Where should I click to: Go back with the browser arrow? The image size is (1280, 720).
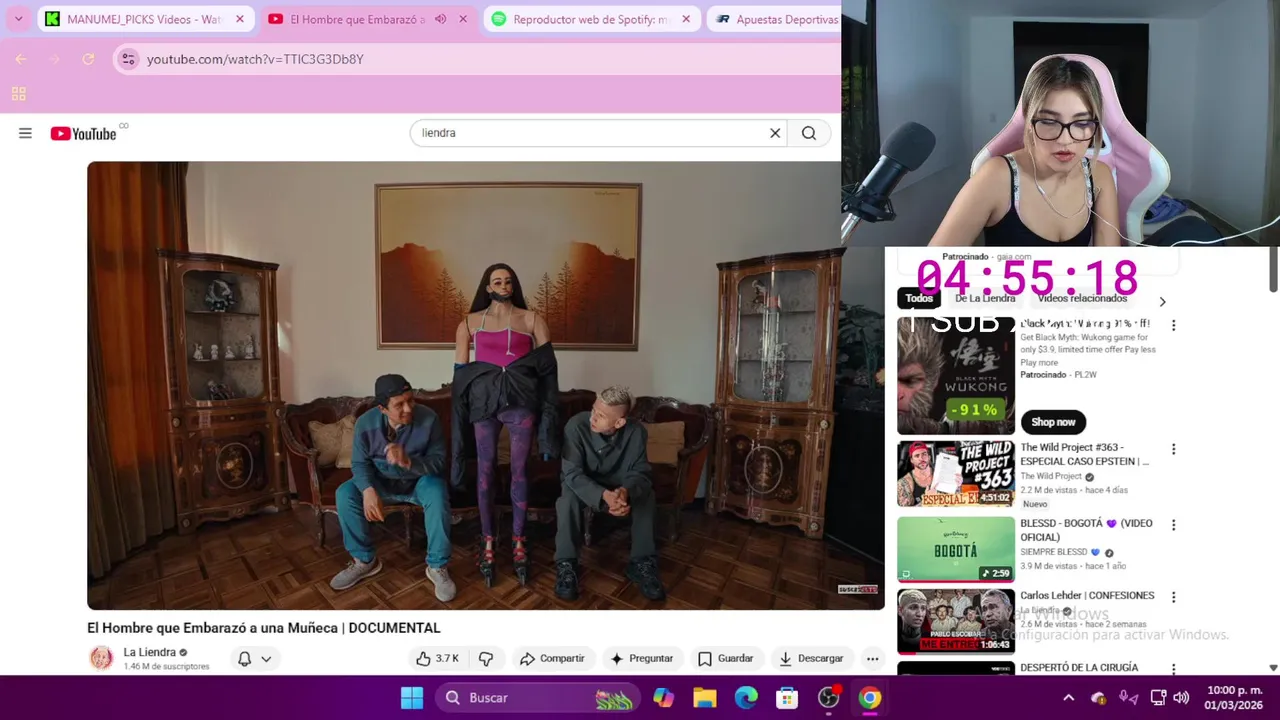[21, 59]
